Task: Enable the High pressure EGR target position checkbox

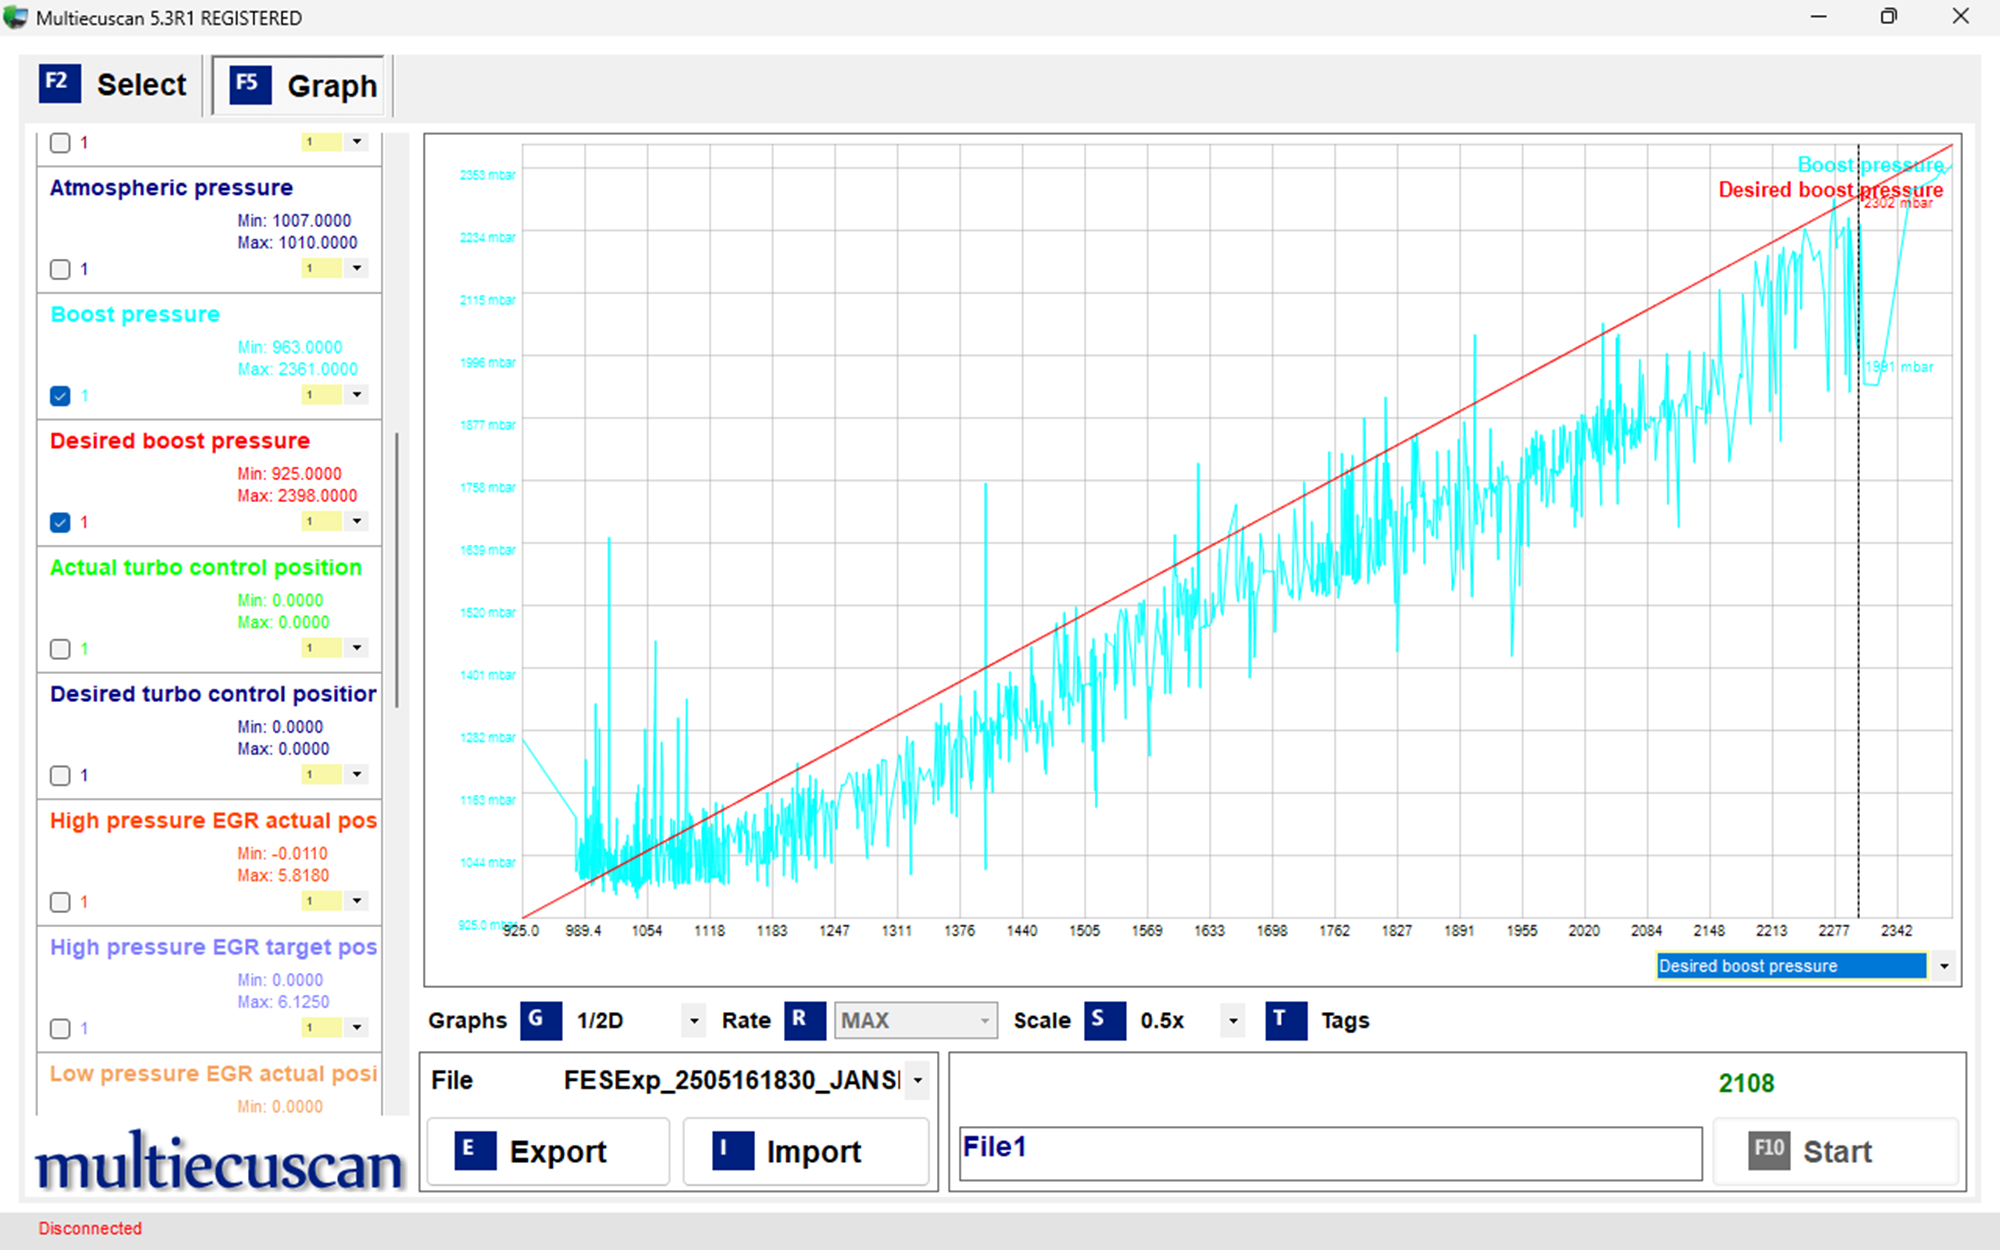Action: [60, 1028]
